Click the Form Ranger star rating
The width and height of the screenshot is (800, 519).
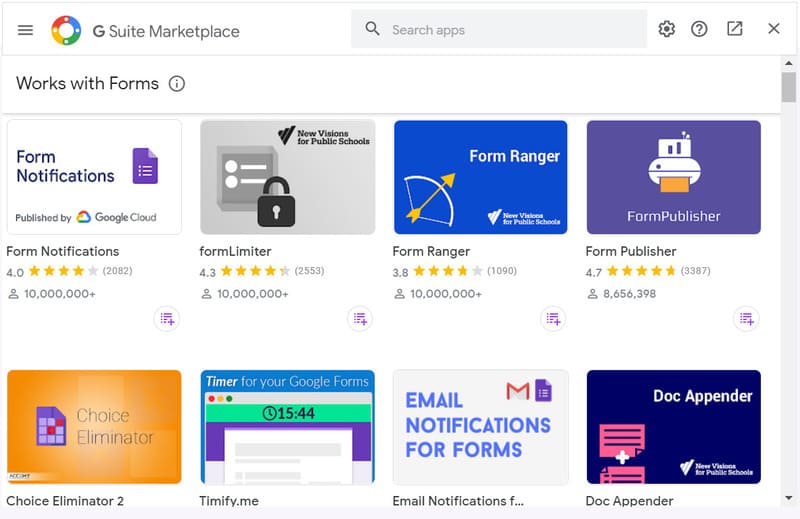[448, 271]
